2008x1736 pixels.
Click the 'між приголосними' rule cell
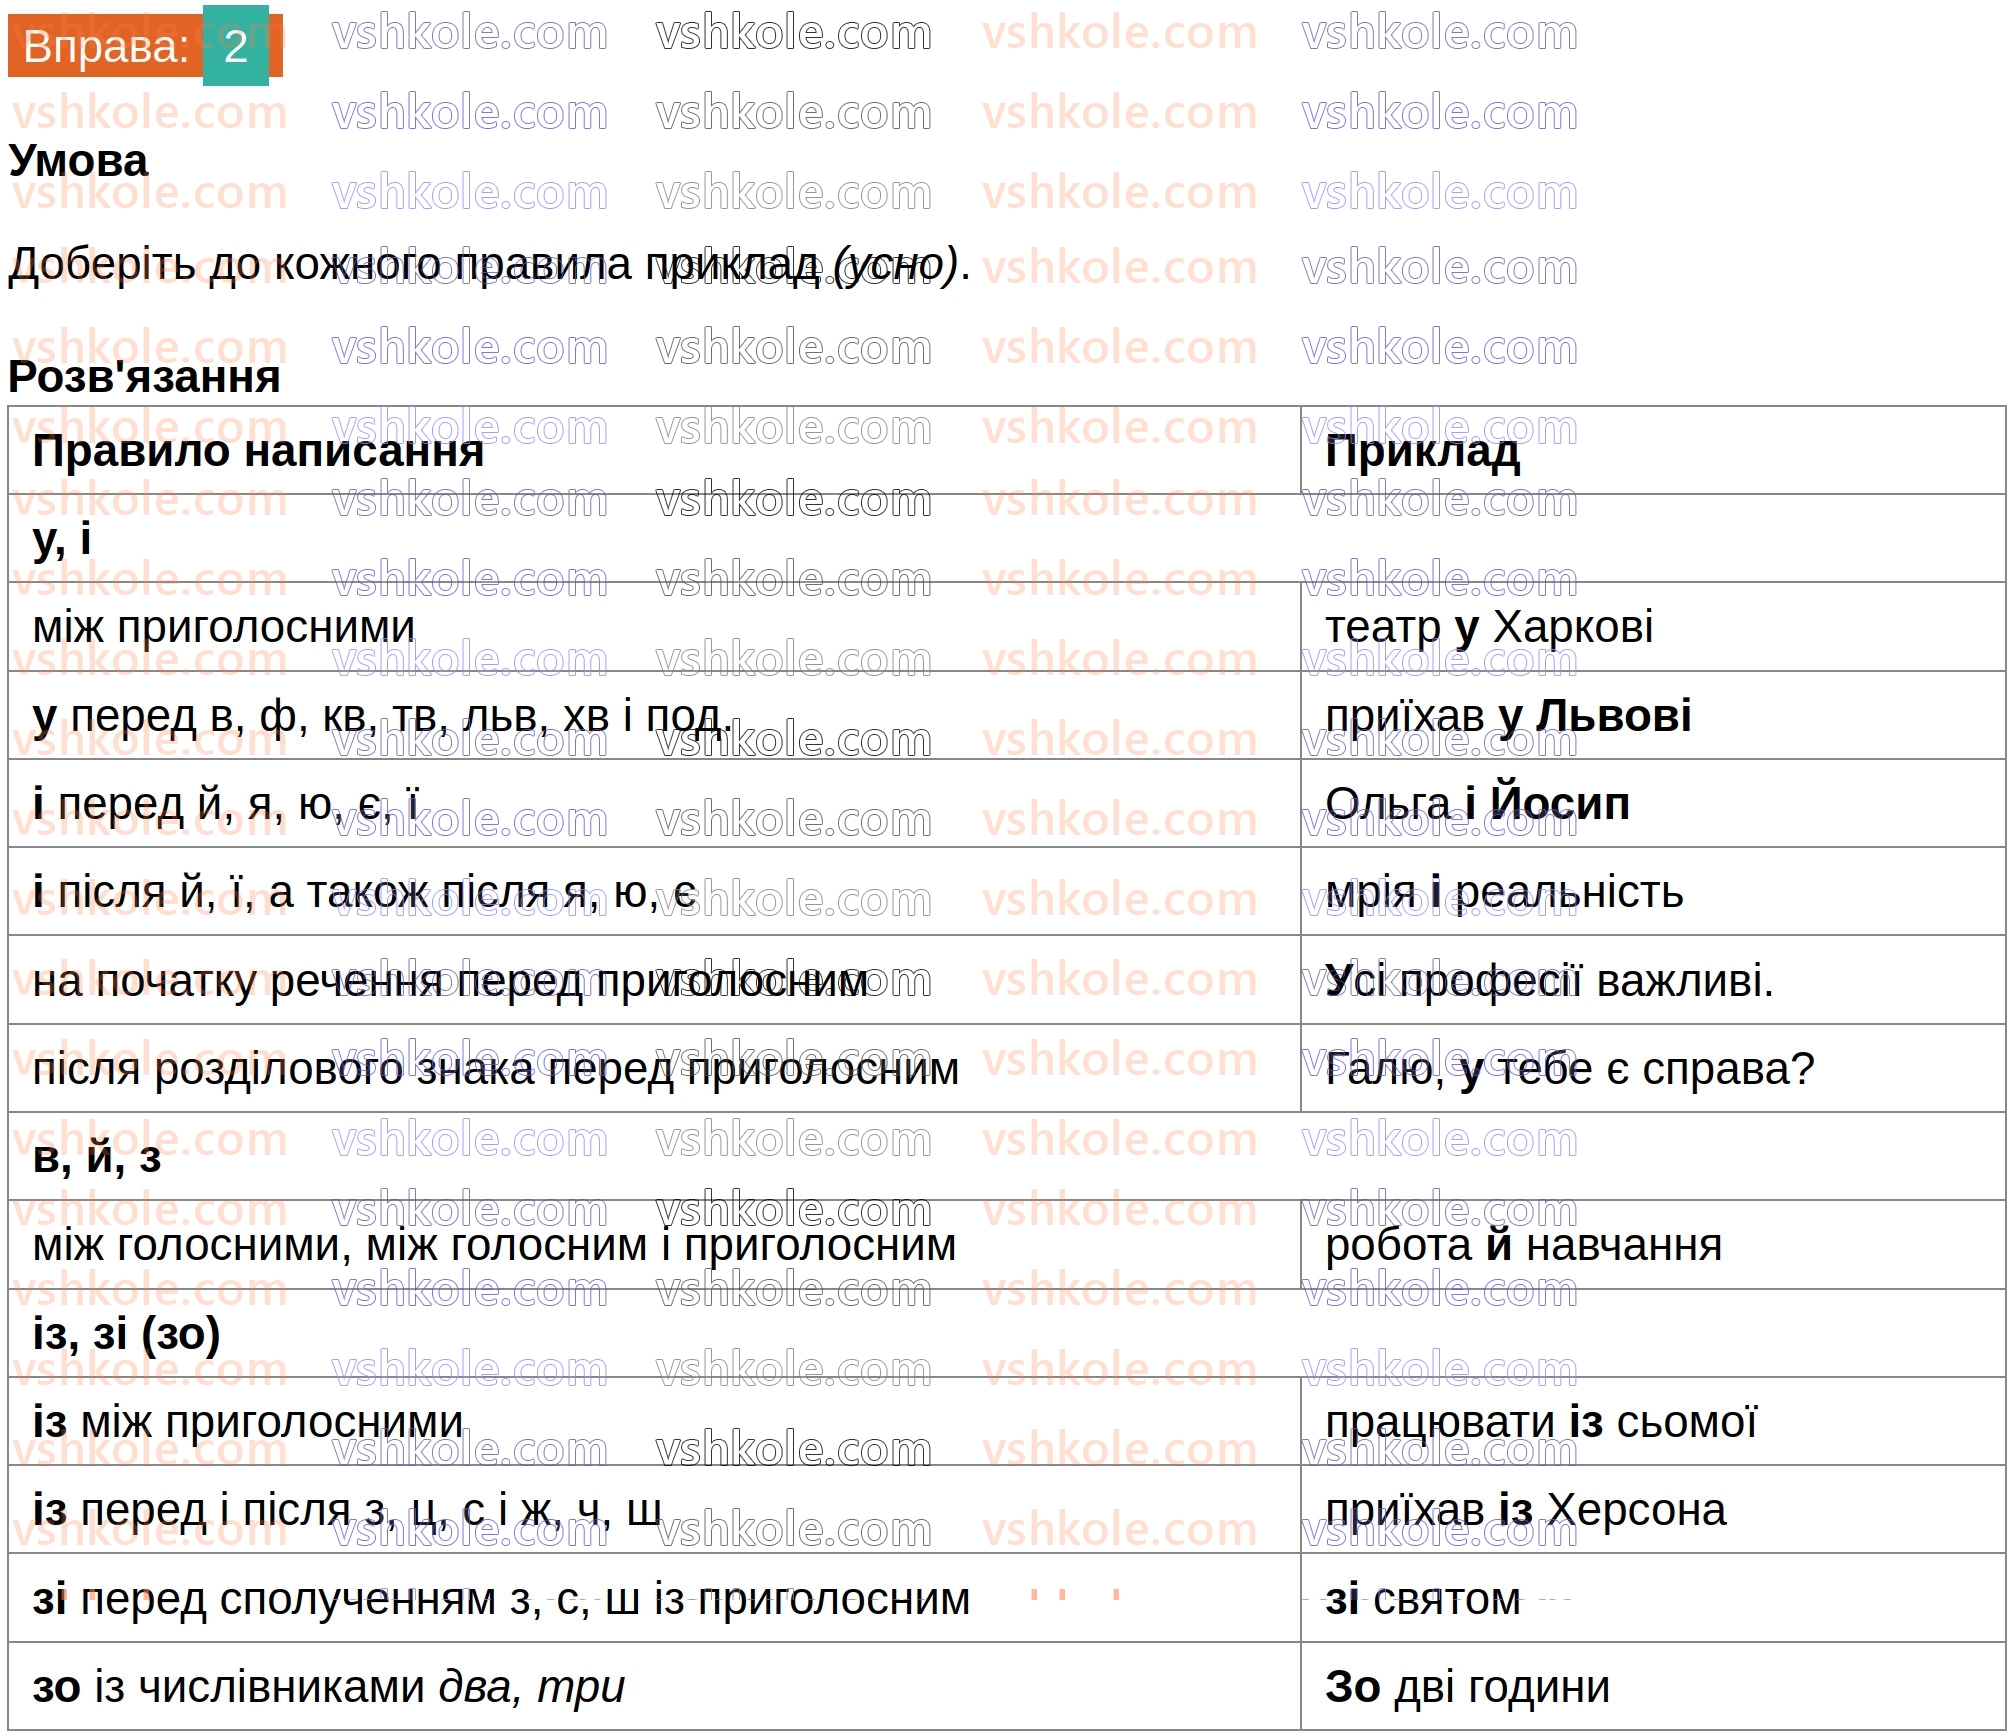[x=224, y=627]
